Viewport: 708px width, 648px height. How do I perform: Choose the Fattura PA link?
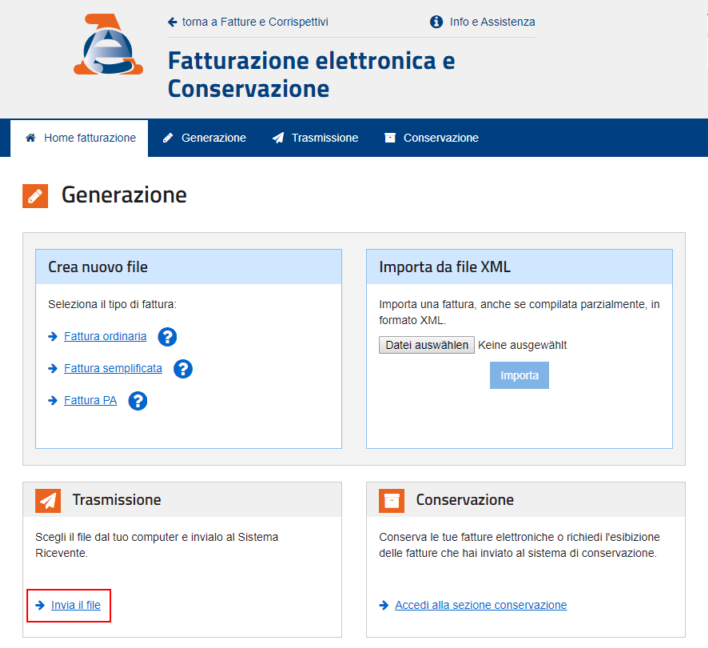click(x=90, y=401)
